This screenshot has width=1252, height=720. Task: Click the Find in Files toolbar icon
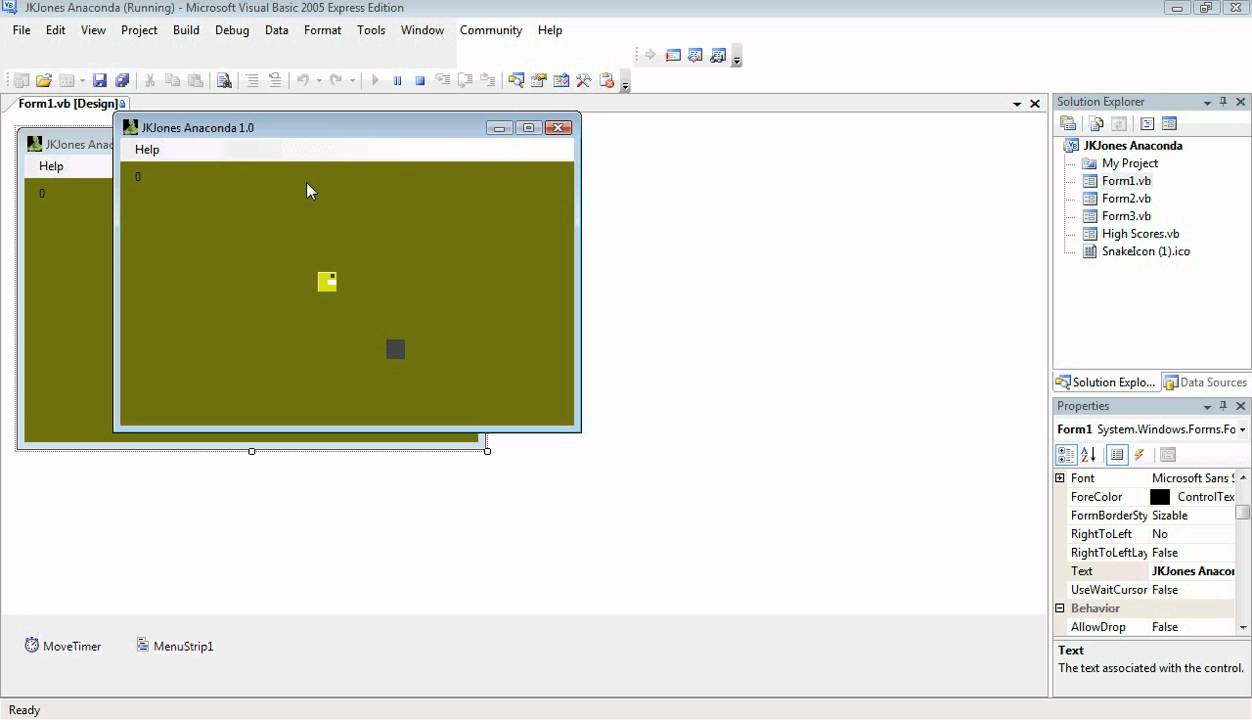pyautogui.click(x=224, y=81)
